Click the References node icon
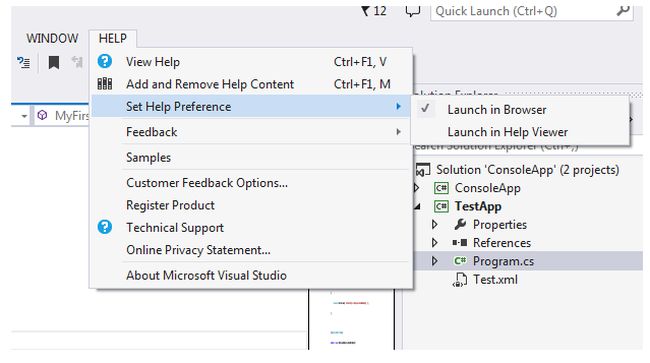 [460, 243]
